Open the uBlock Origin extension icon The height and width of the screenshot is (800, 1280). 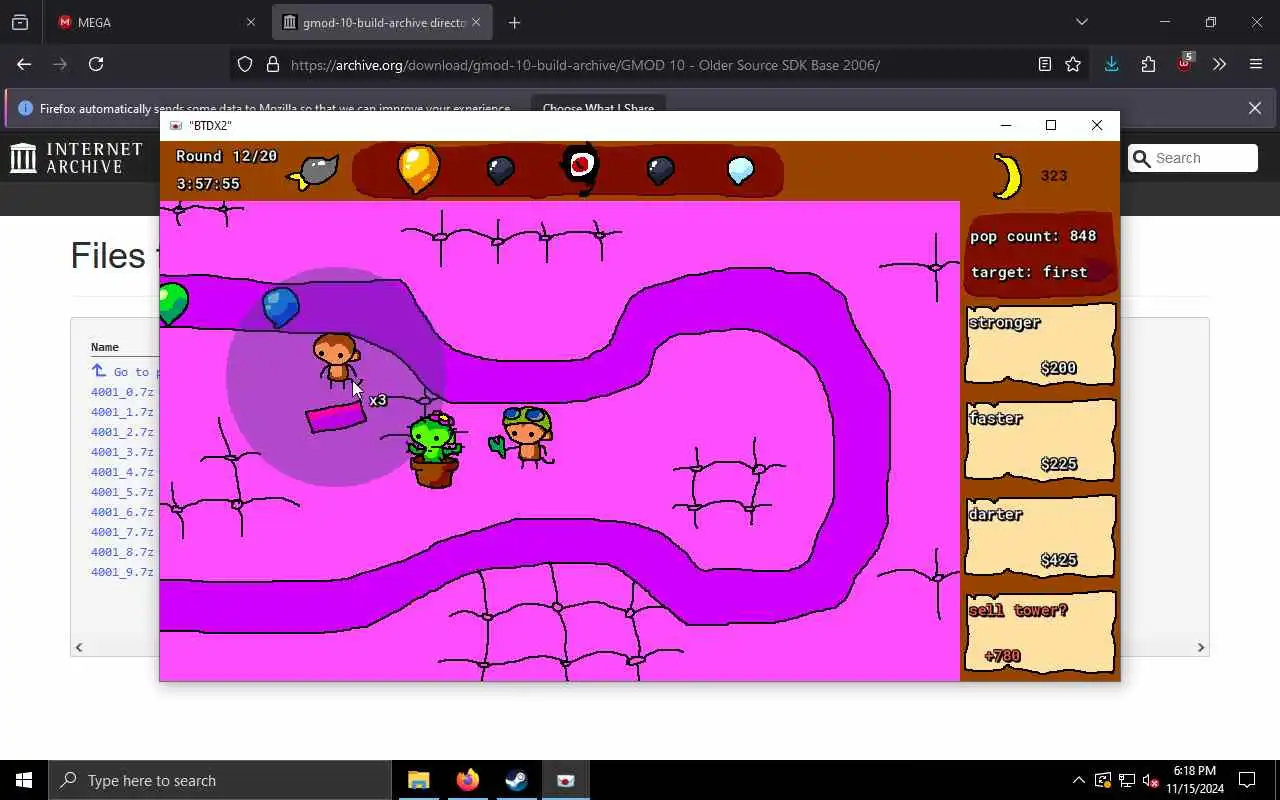(x=1185, y=63)
